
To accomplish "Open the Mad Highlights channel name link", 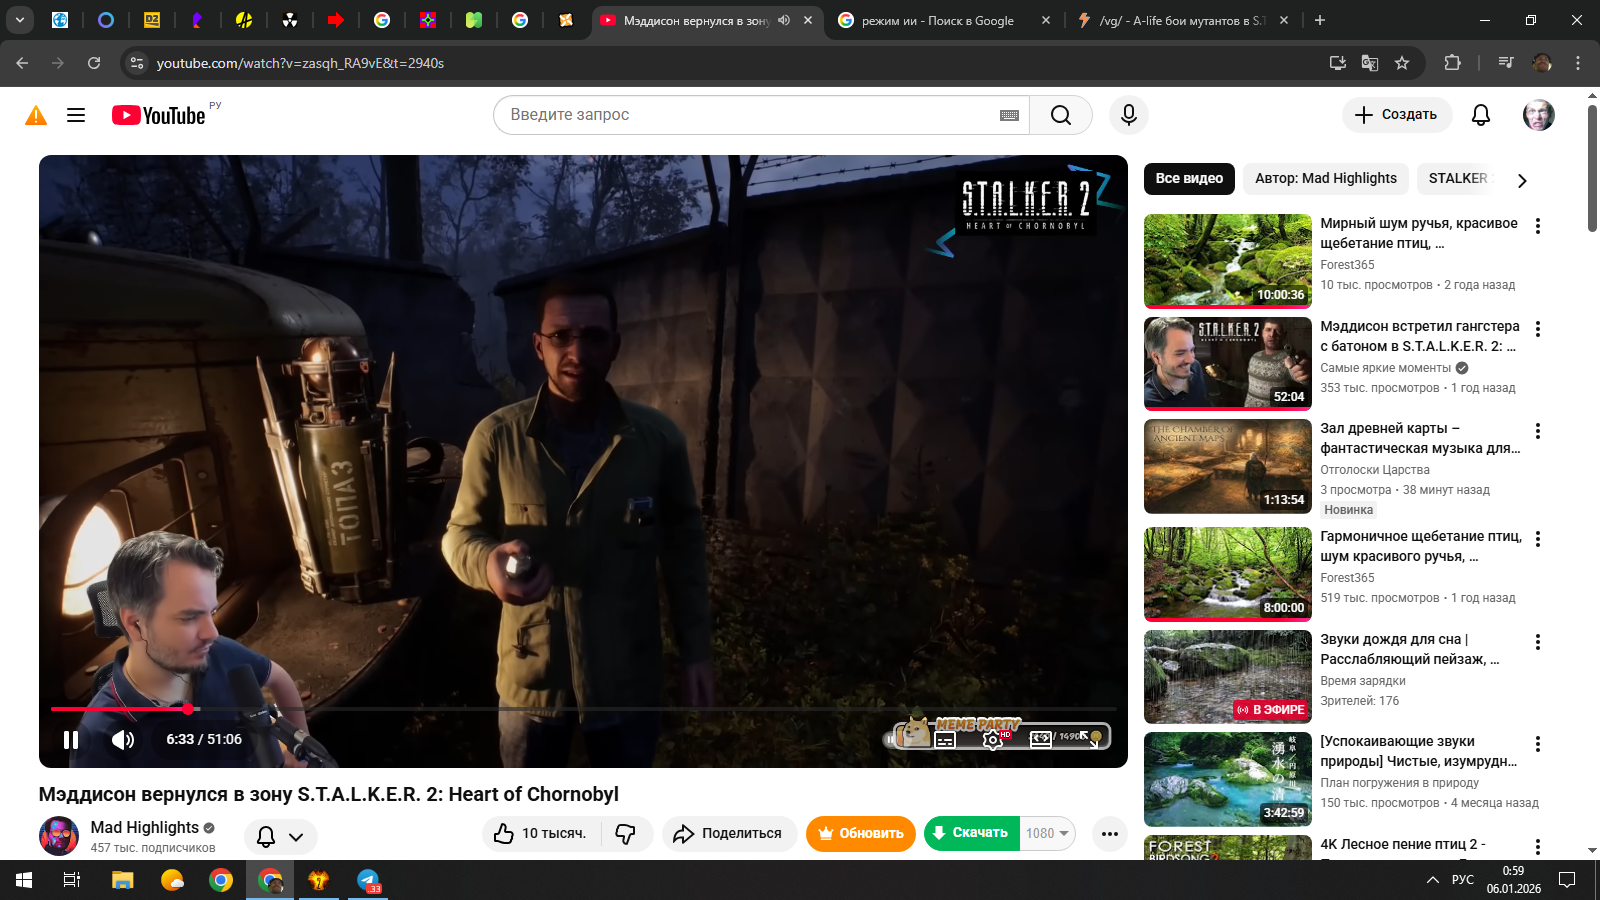I will pyautogui.click(x=145, y=827).
